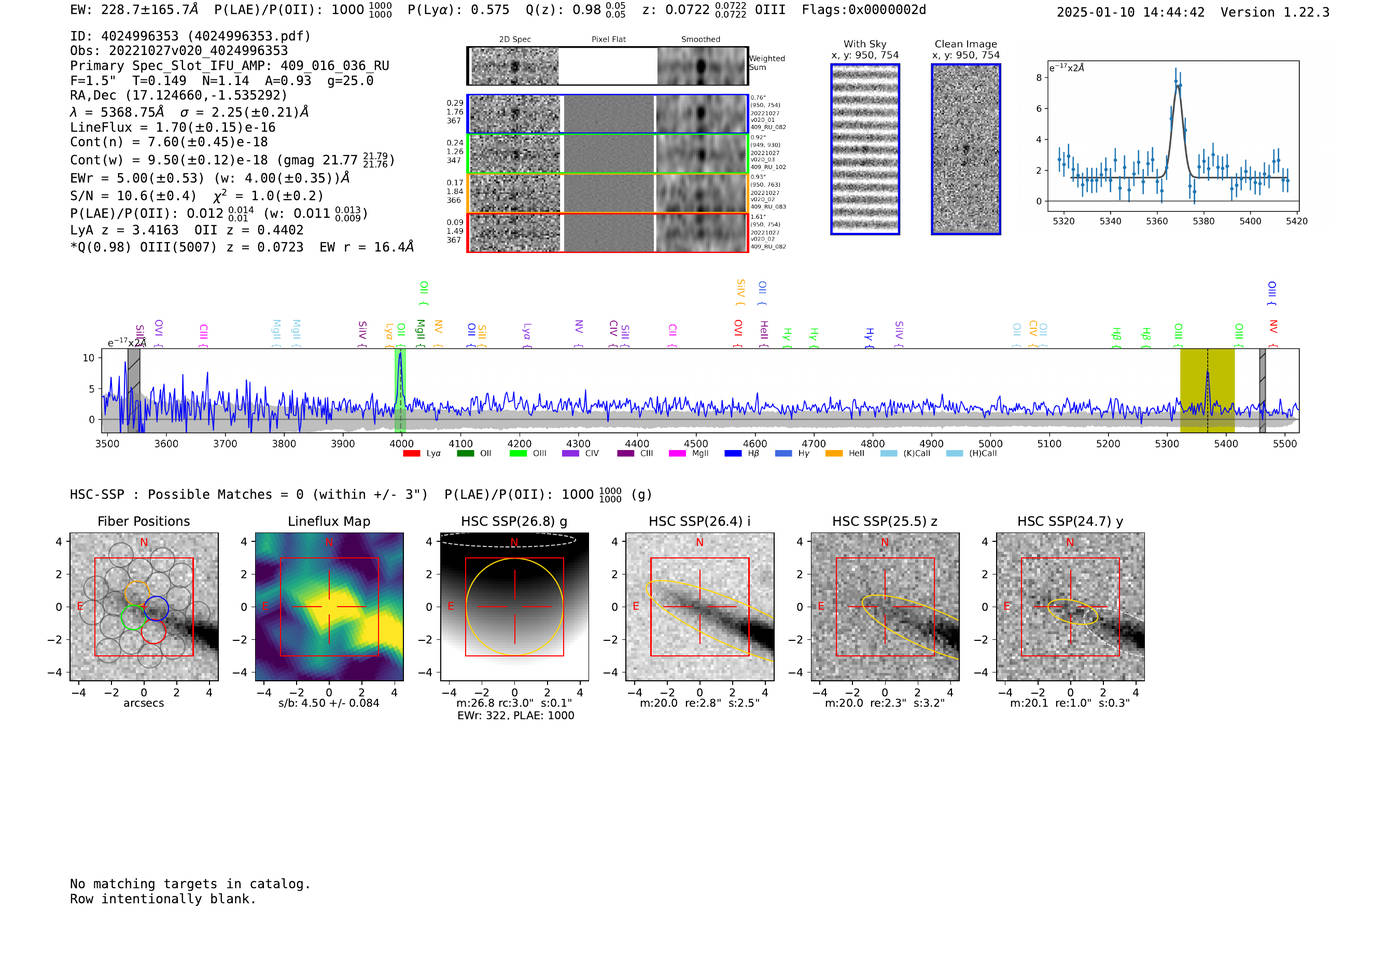This screenshot has height=953, width=1400.
Task: Select the '2025-01-10 14:44:42' timestamp
Action: (1131, 12)
